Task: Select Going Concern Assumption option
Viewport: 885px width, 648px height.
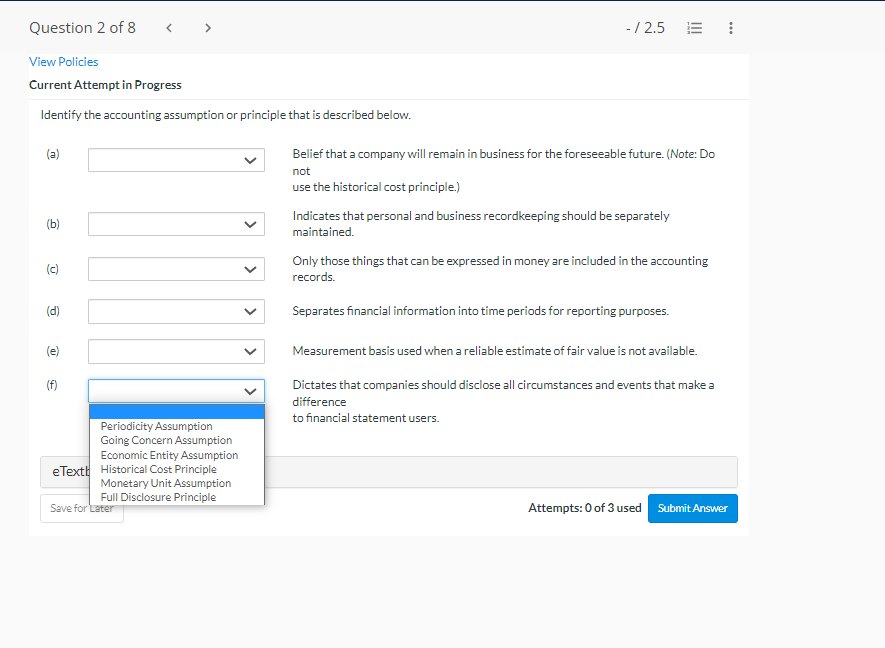Action: click(166, 439)
